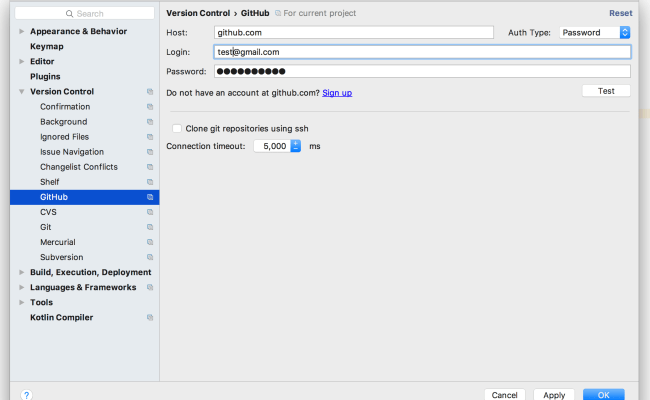Select Changelist Conflicts settings

pos(79,167)
